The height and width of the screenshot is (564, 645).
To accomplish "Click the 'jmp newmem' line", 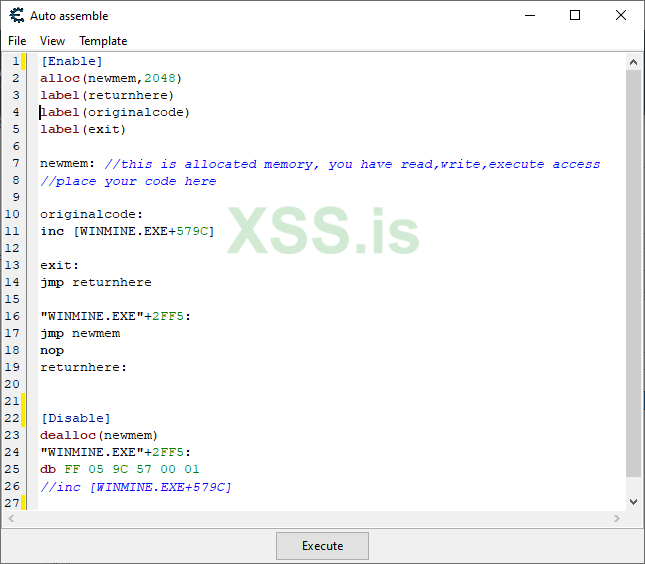I will pos(80,333).
